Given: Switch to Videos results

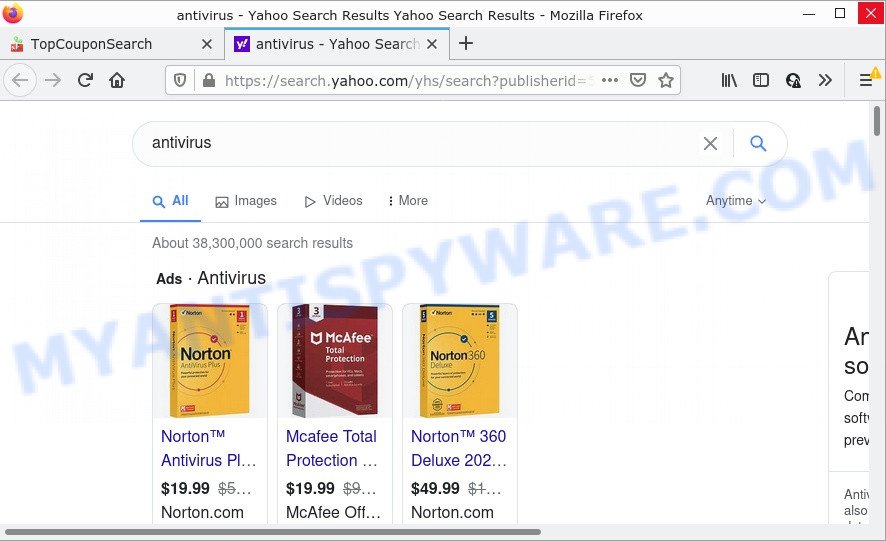Looking at the screenshot, I should (x=333, y=201).
